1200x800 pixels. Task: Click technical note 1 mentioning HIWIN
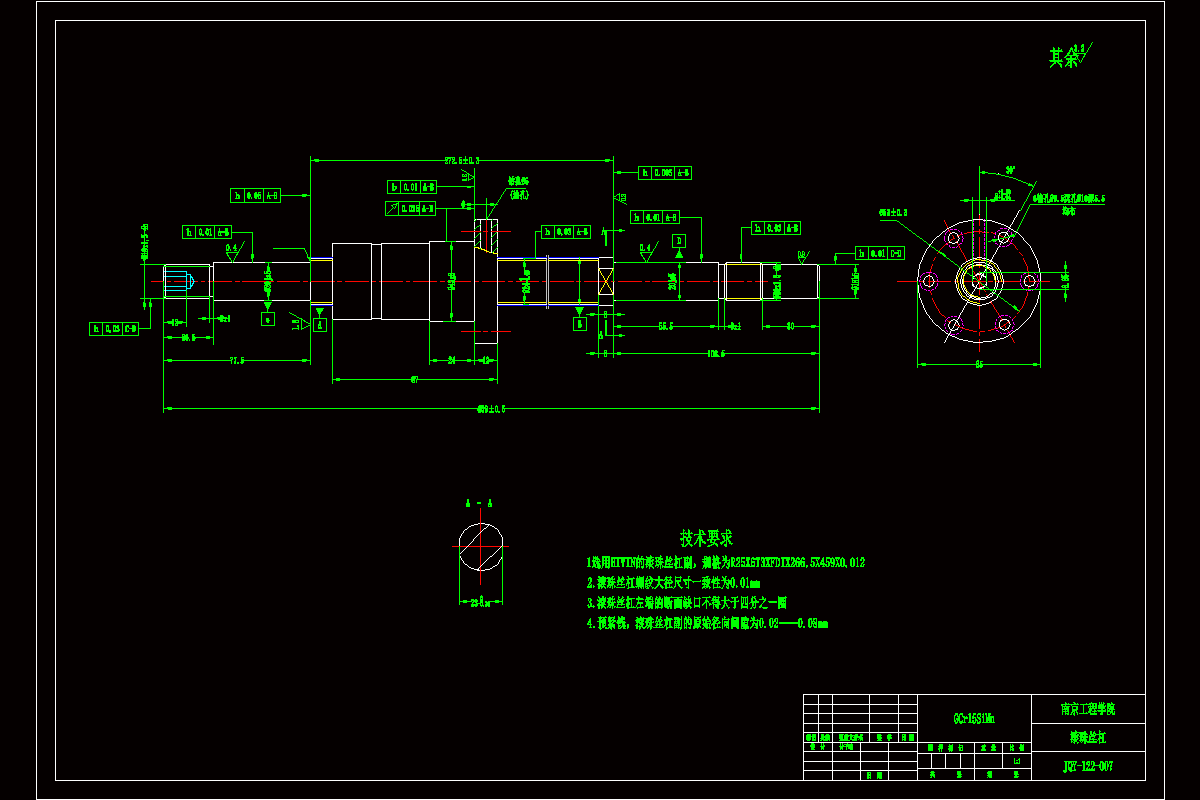(x=725, y=563)
